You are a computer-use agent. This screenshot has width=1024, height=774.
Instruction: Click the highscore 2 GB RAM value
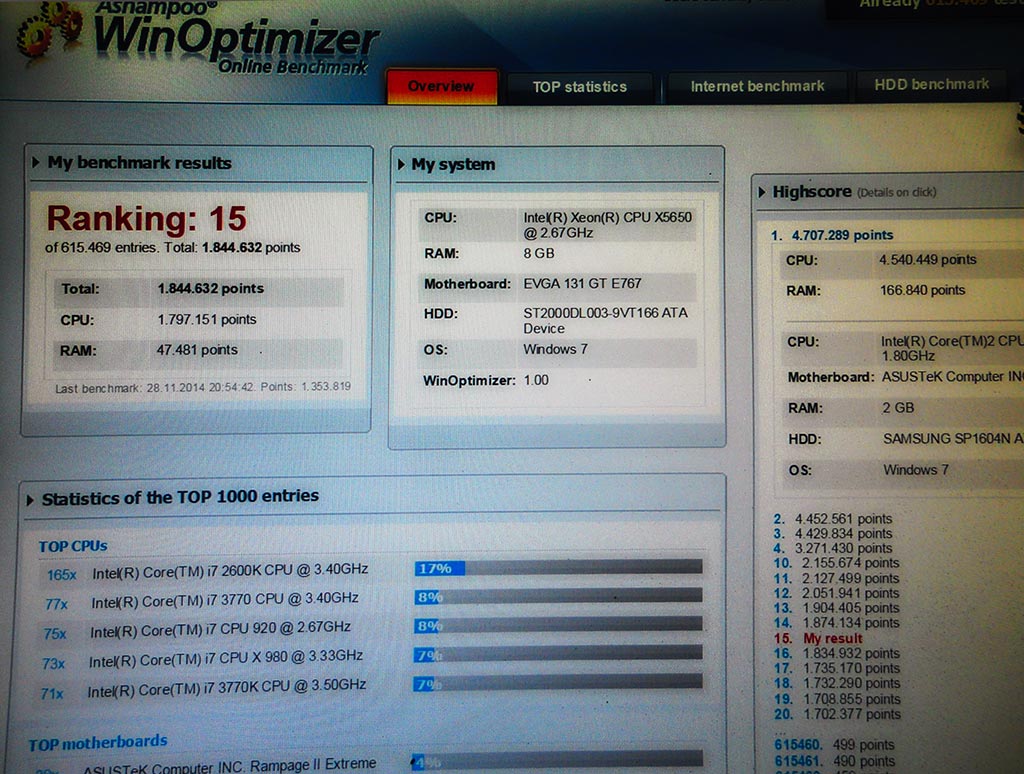coord(898,408)
